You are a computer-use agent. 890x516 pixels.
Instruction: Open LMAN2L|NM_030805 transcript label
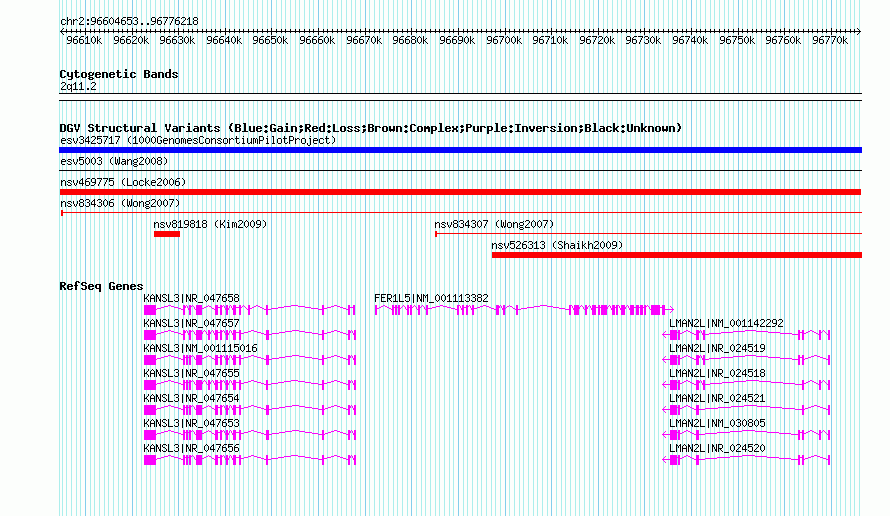coord(717,423)
